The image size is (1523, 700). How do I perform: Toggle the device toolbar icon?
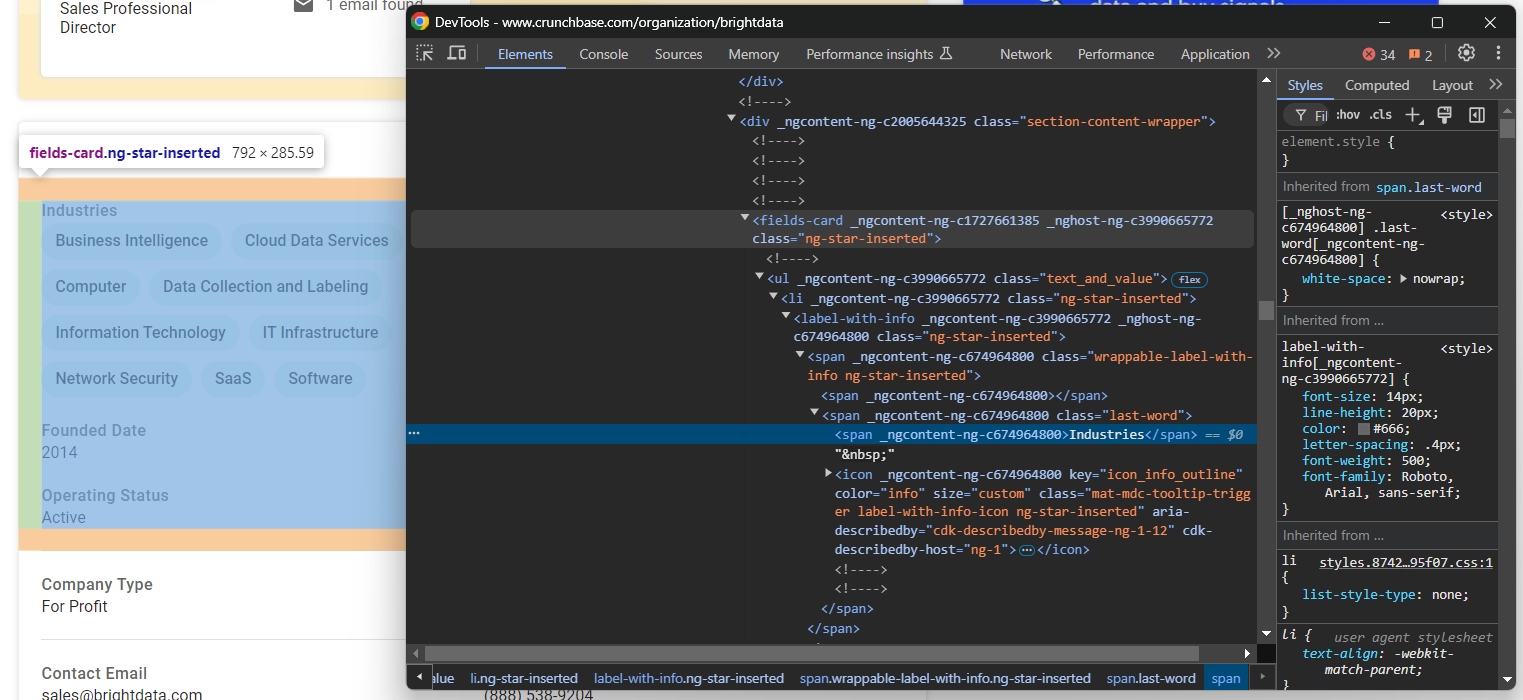pos(457,54)
